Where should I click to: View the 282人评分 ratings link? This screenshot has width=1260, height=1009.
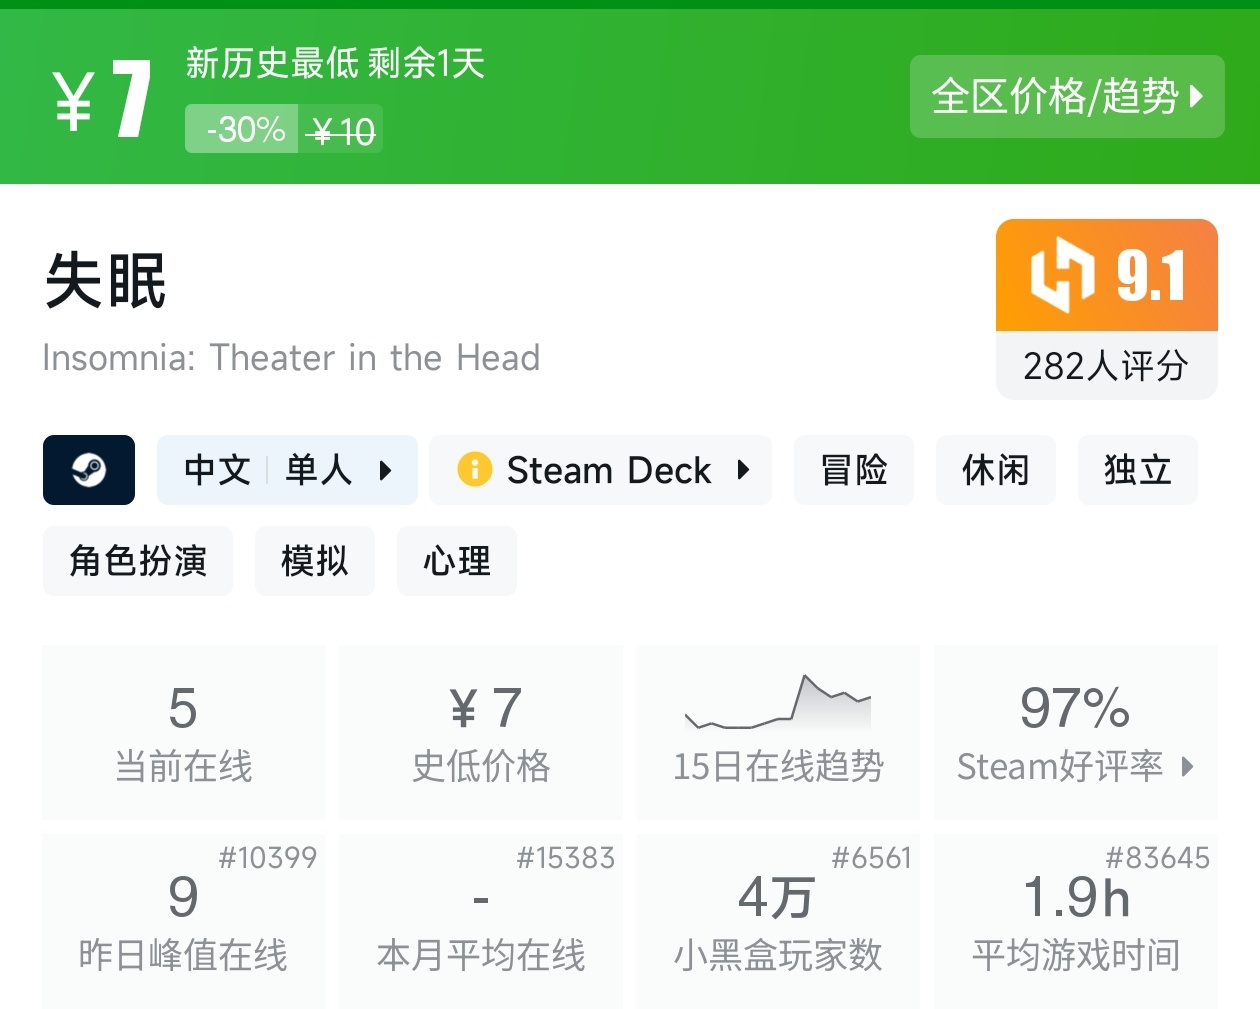pyautogui.click(x=1106, y=367)
